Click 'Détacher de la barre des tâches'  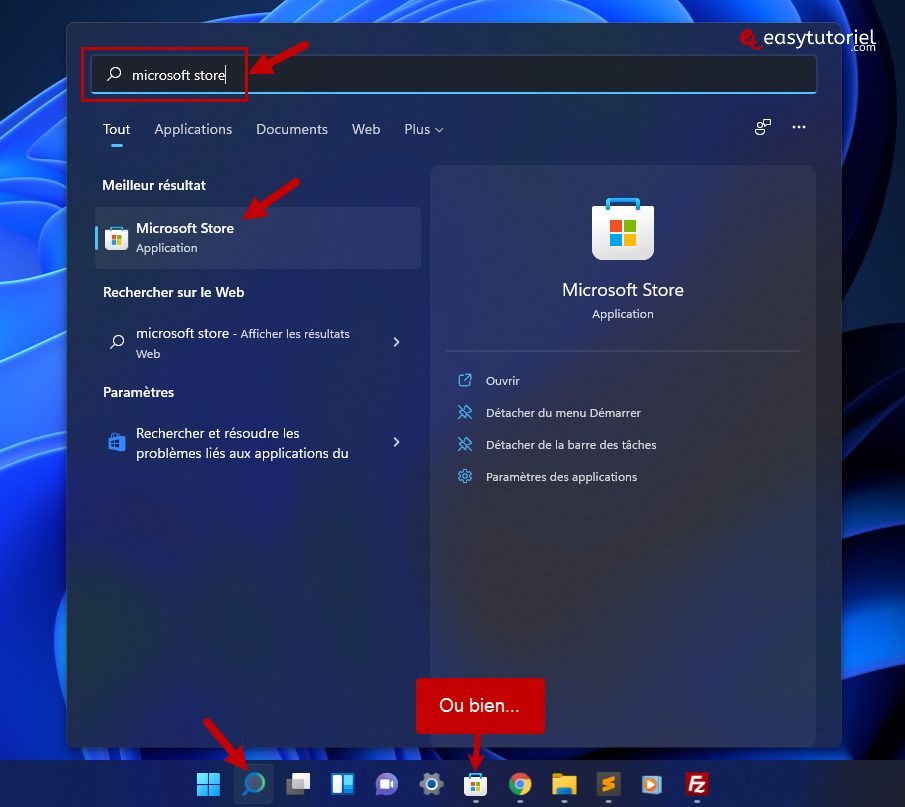pos(571,445)
